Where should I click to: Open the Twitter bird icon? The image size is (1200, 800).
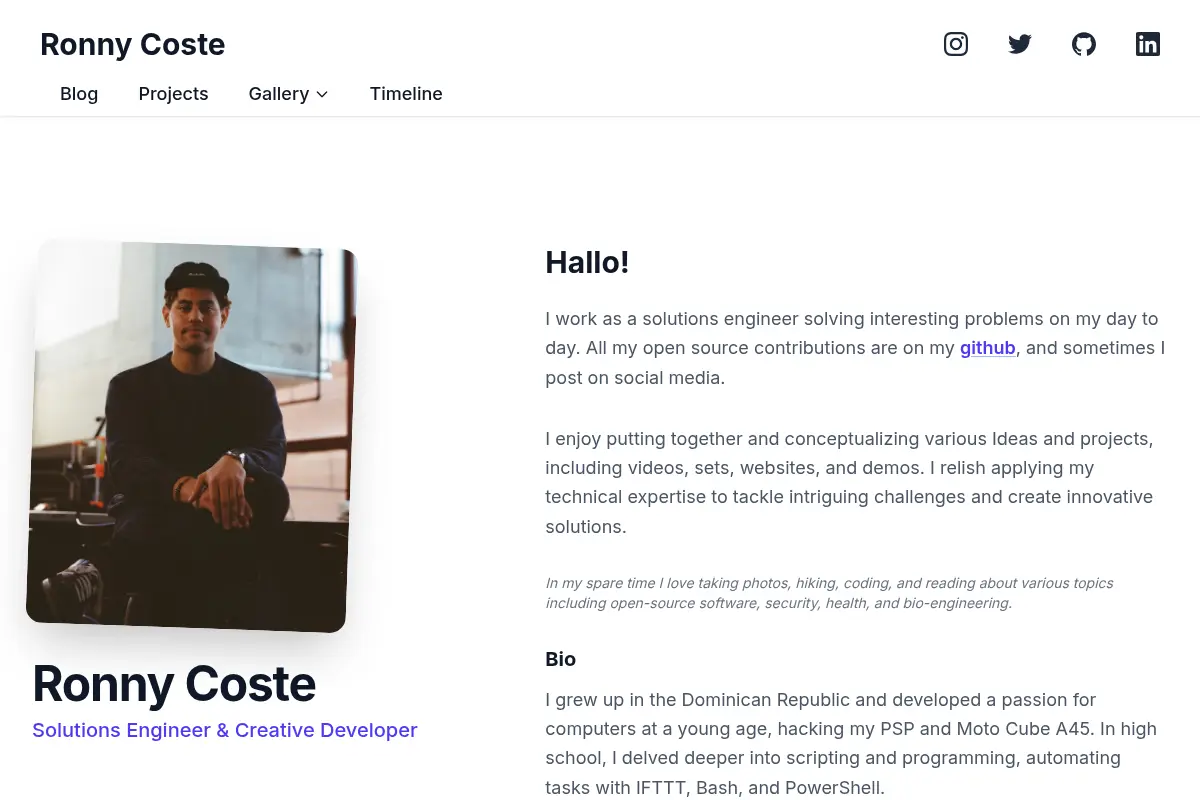pyautogui.click(x=1020, y=44)
